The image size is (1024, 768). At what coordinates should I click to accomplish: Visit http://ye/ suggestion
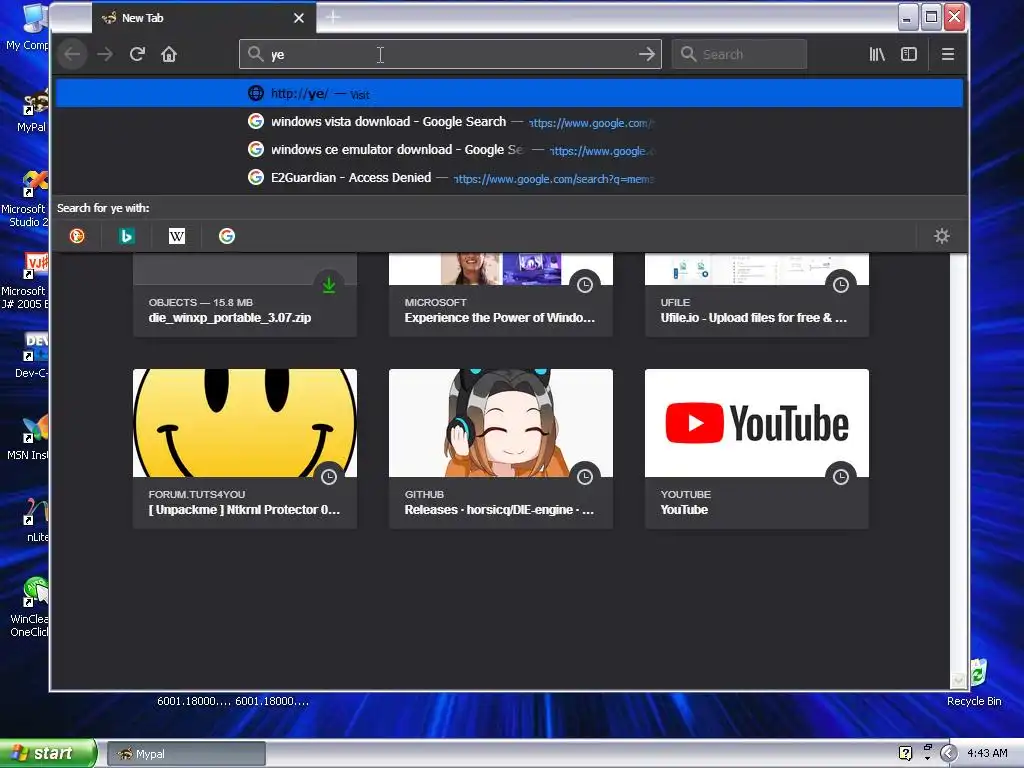point(509,94)
